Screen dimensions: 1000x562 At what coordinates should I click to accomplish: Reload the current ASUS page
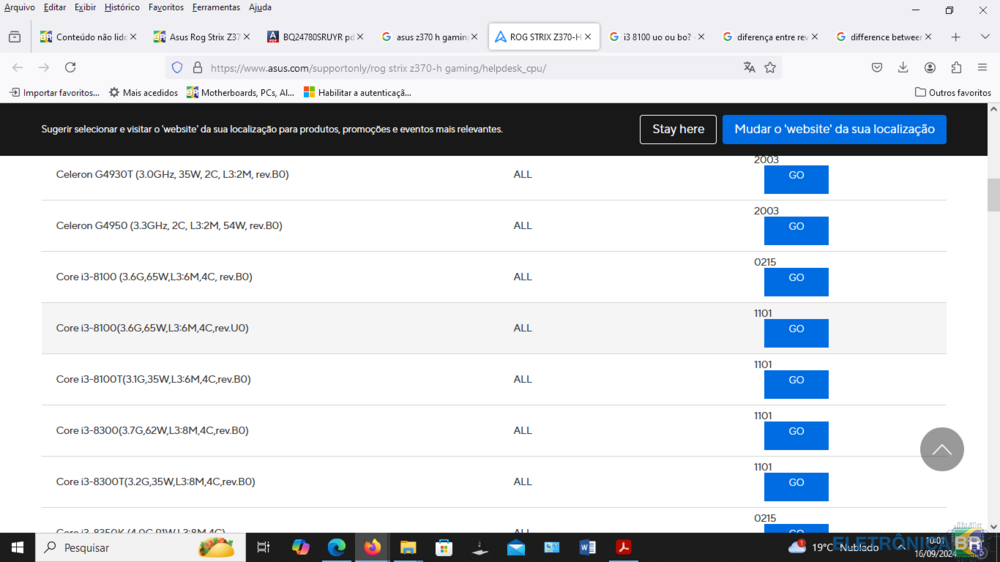[x=70, y=68]
